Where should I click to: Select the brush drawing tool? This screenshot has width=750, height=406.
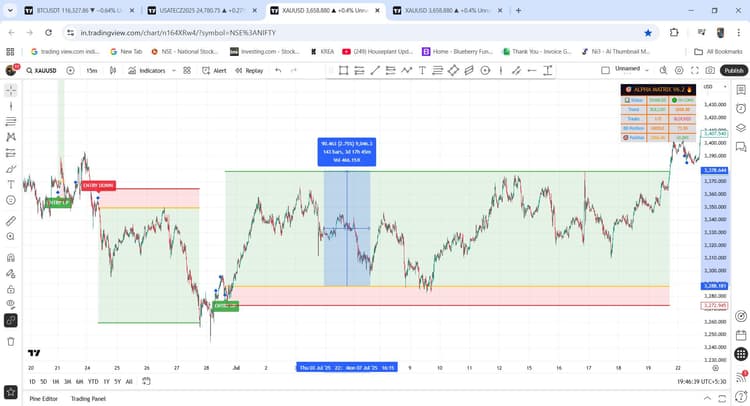tap(11, 169)
